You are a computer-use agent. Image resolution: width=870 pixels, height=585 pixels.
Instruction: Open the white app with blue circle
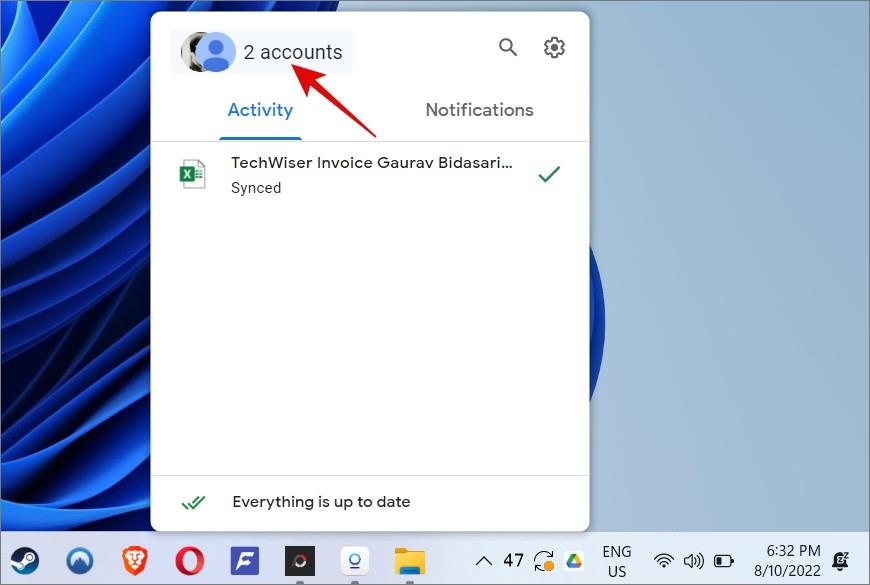click(x=355, y=561)
